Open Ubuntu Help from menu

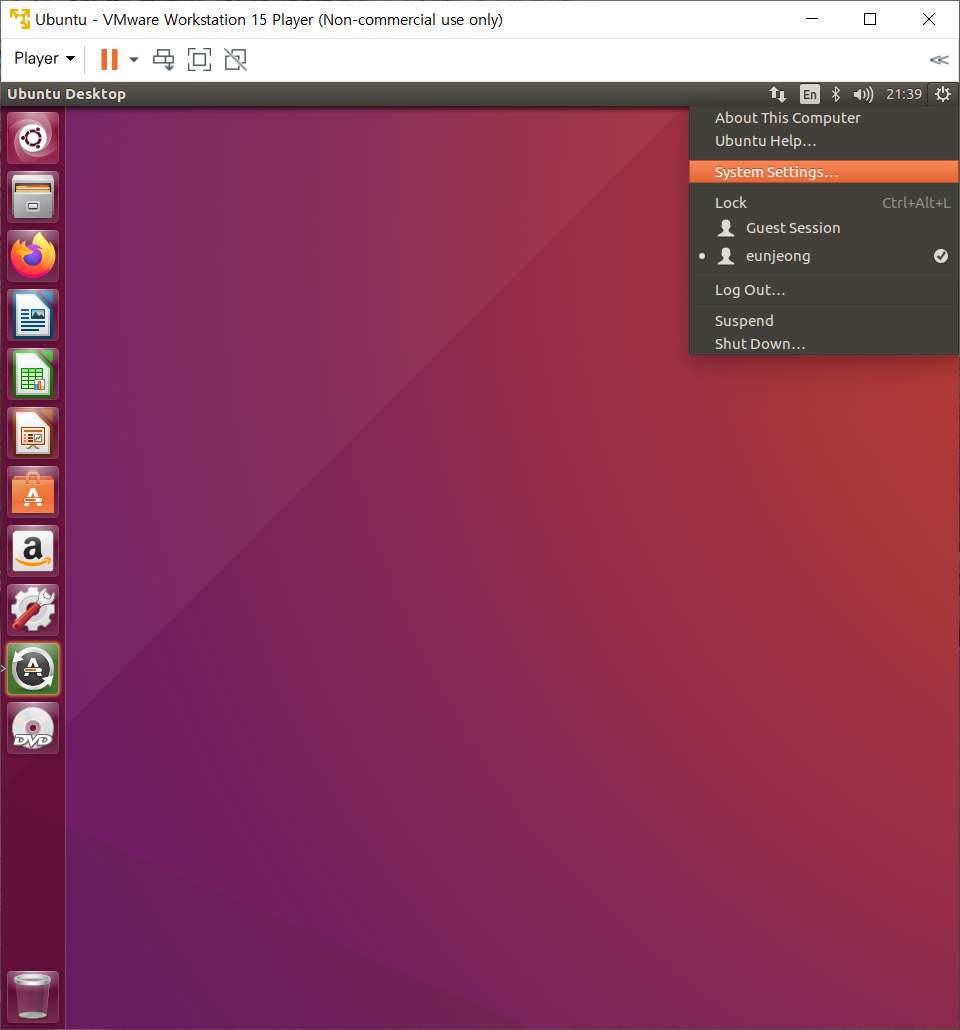click(824, 141)
